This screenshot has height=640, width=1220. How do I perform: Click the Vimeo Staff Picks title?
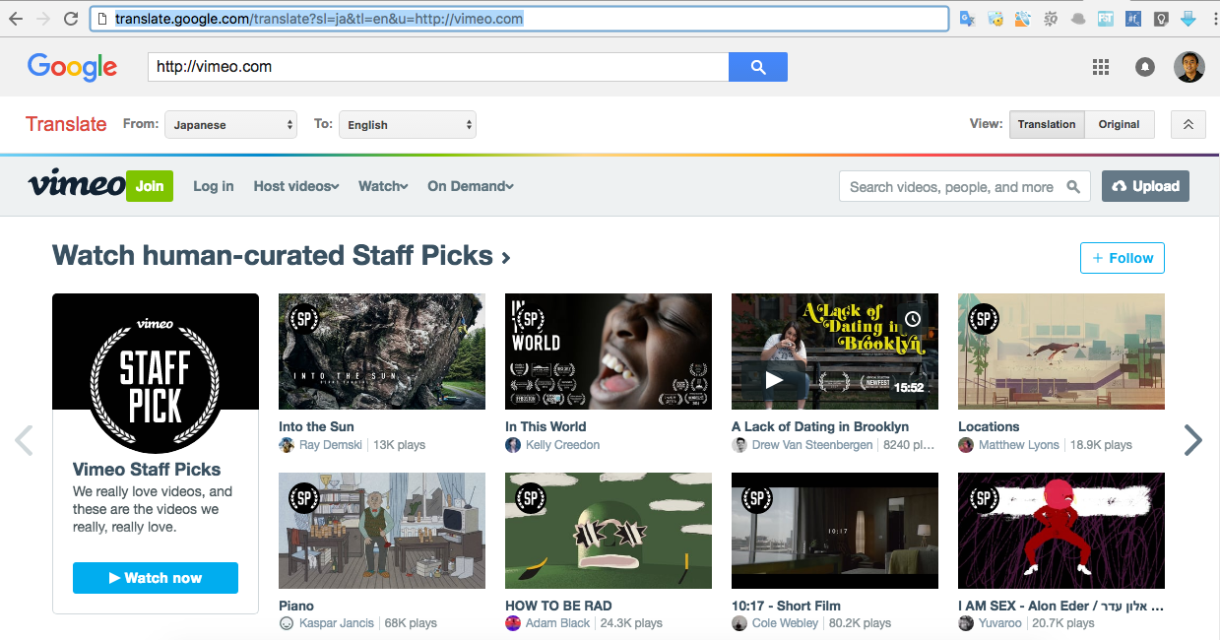[147, 469]
